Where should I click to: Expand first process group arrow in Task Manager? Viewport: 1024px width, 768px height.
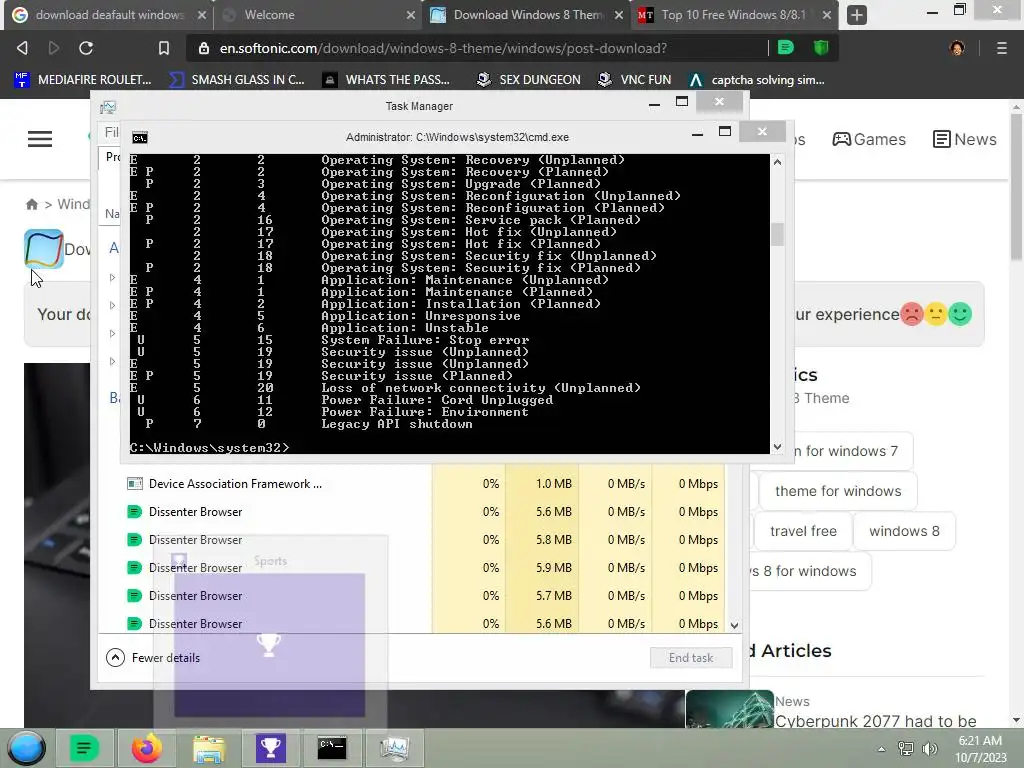(x=112, y=278)
